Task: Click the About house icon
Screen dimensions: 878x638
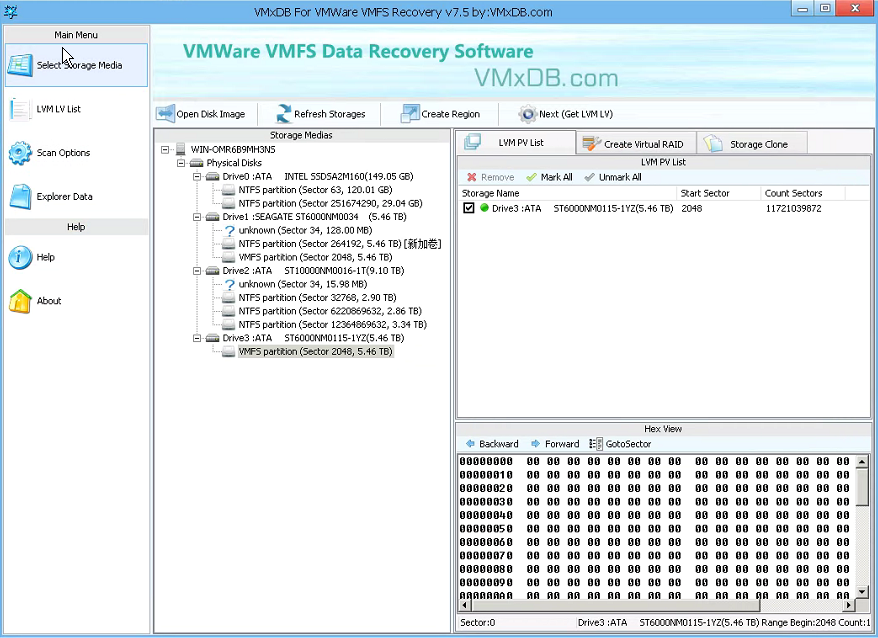Action: coord(20,301)
